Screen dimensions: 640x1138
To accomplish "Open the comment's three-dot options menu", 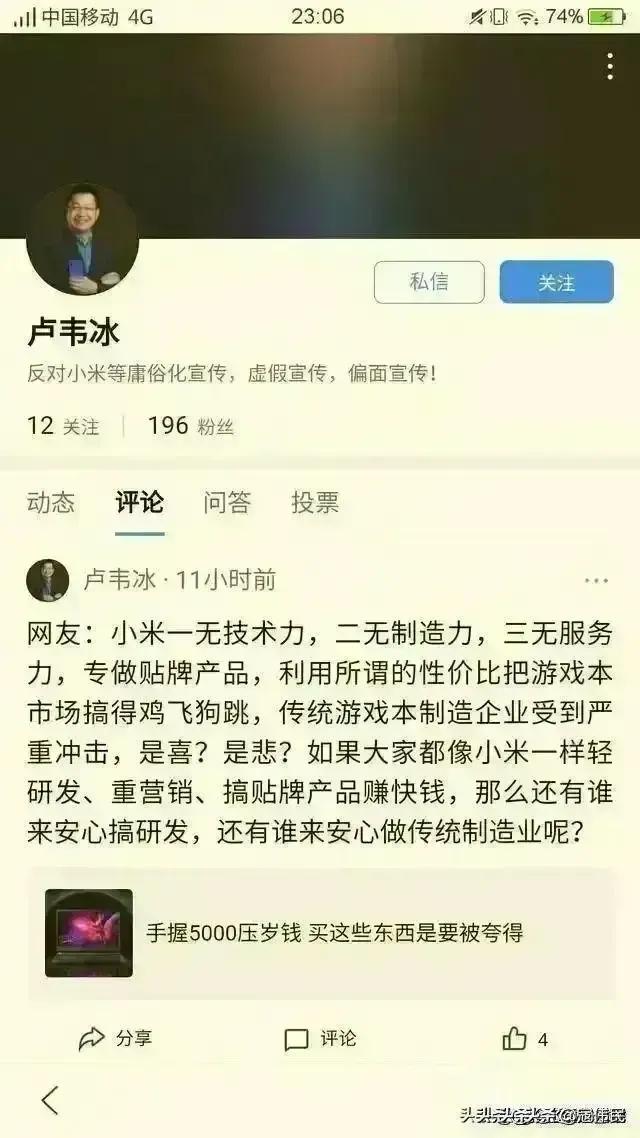I will coord(596,581).
